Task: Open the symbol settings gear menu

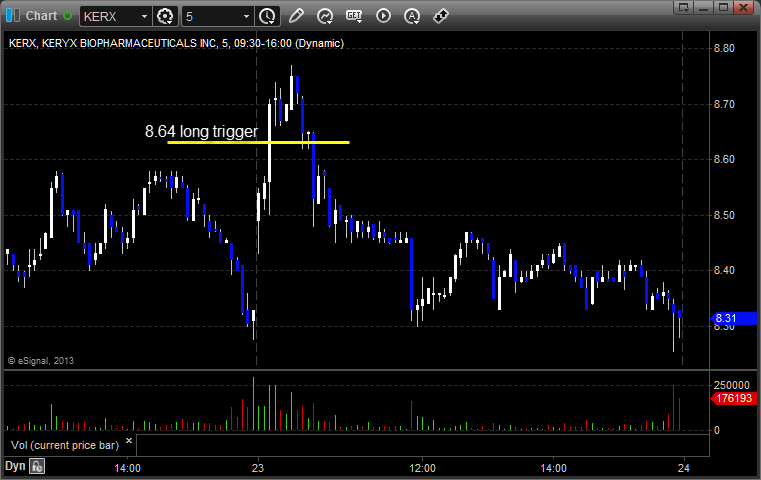Action: coord(165,17)
